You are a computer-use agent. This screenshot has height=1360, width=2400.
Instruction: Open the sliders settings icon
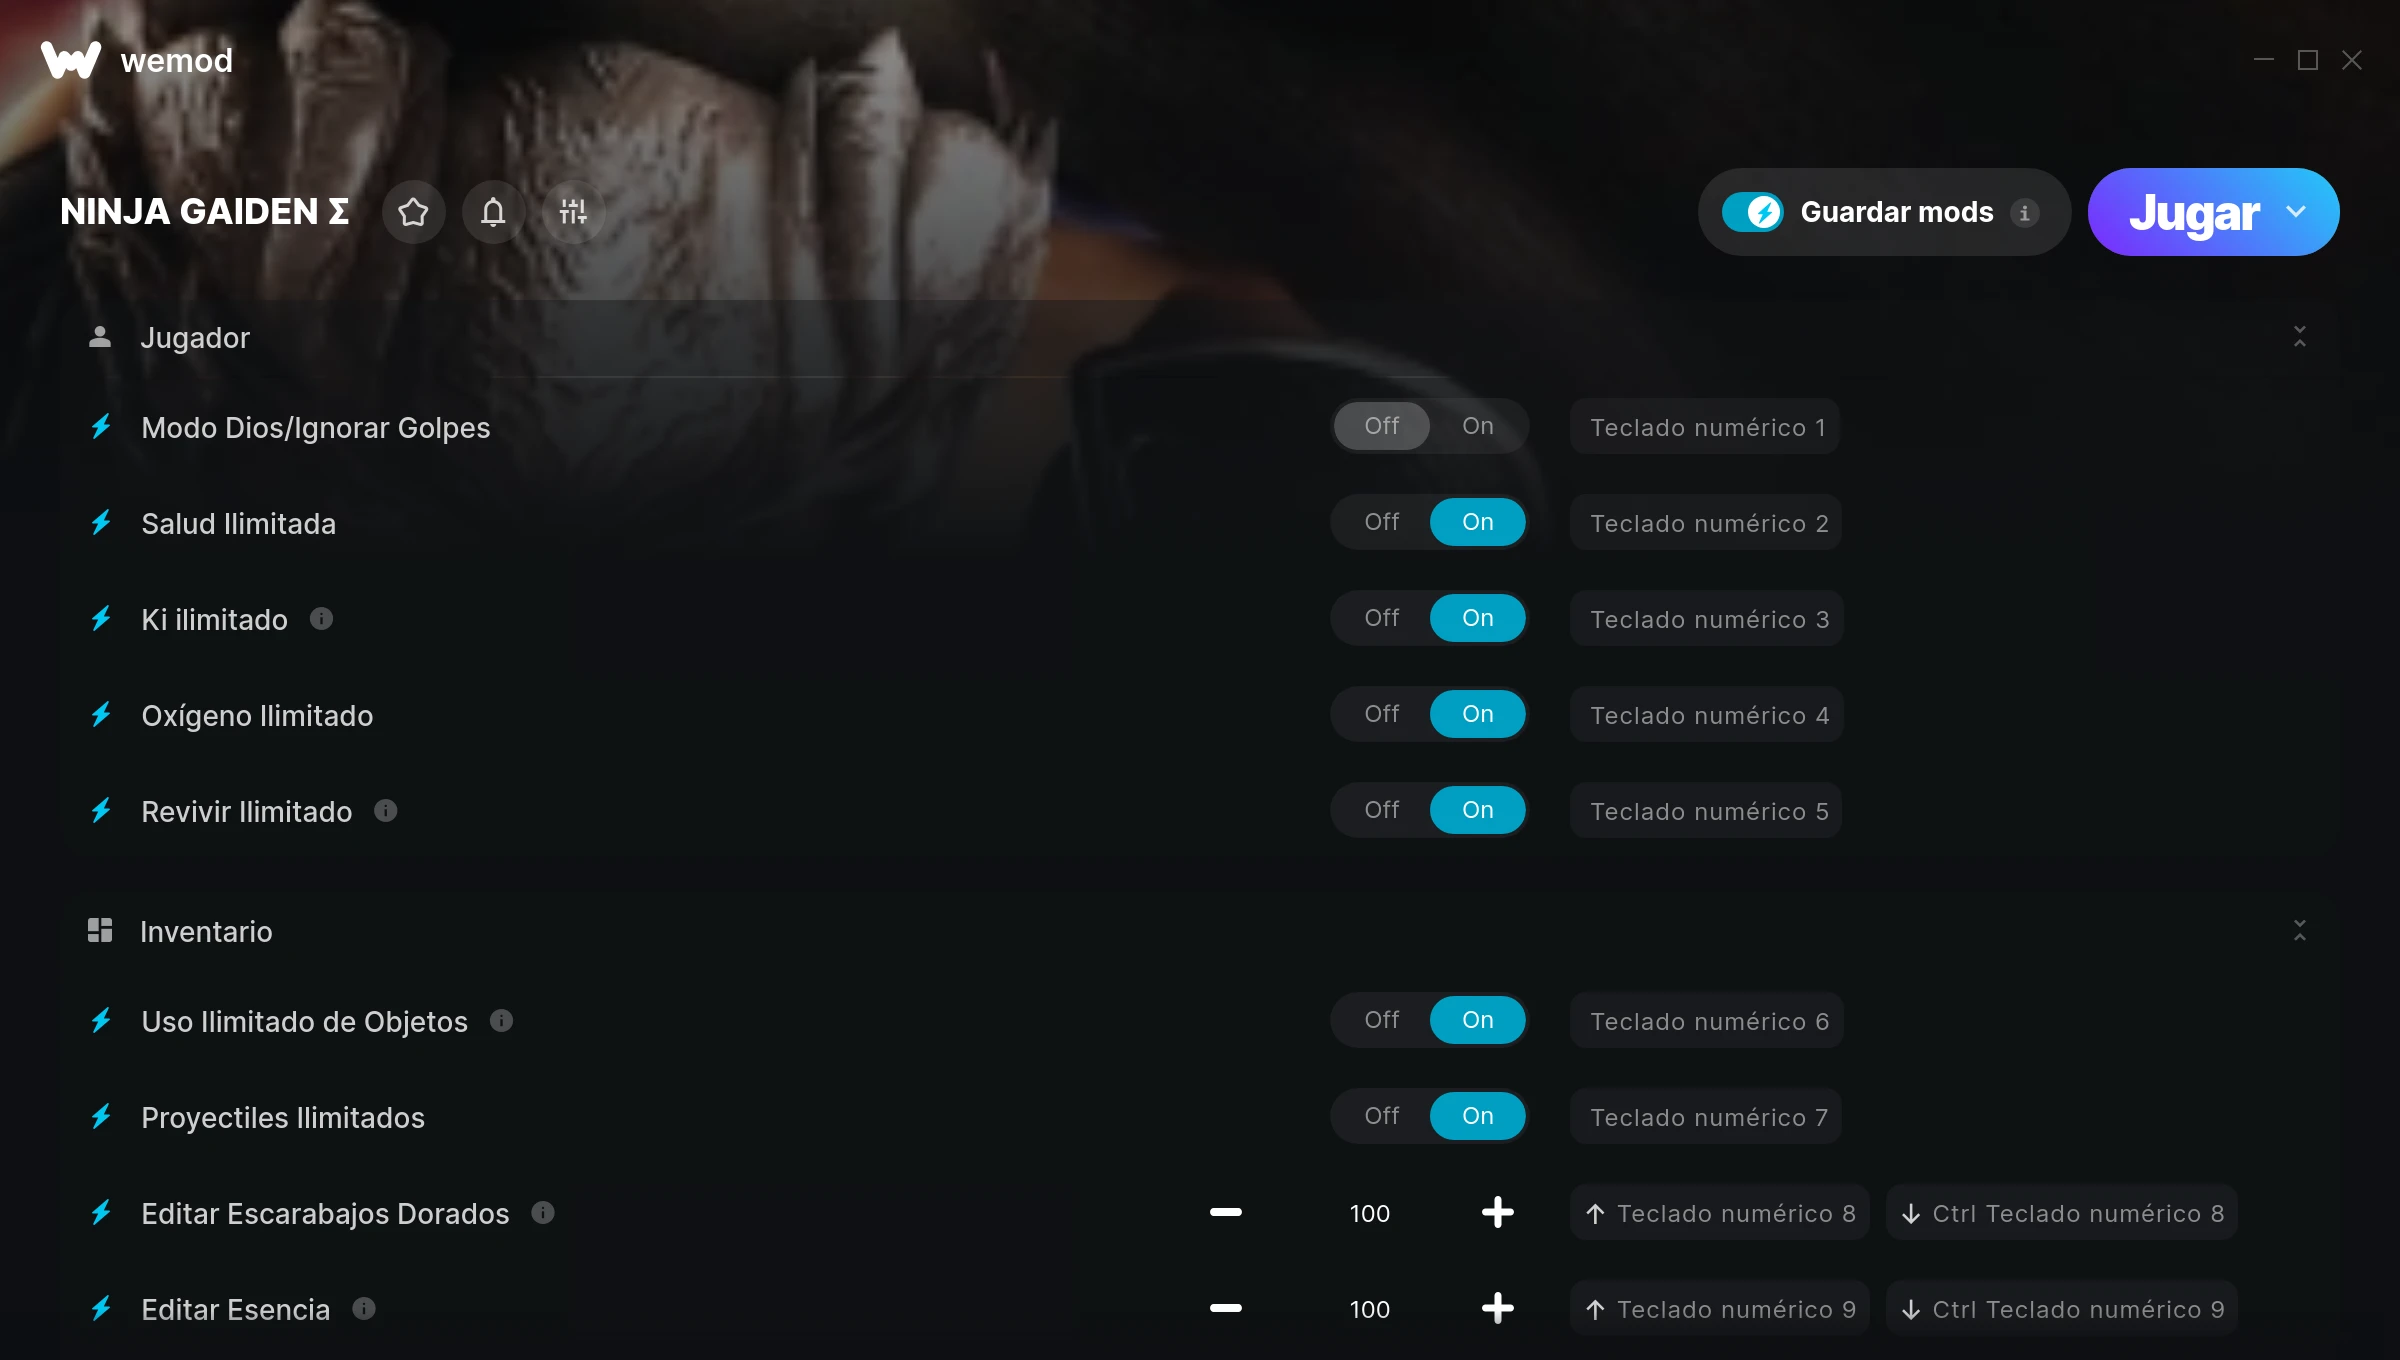coord(573,212)
